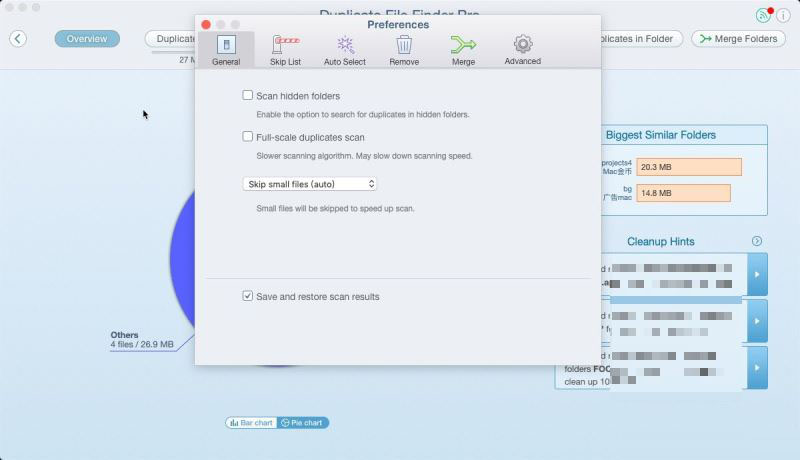Screen dimensions: 800x460
Task: Click the Cleanup Hints heading
Action: [661, 241]
